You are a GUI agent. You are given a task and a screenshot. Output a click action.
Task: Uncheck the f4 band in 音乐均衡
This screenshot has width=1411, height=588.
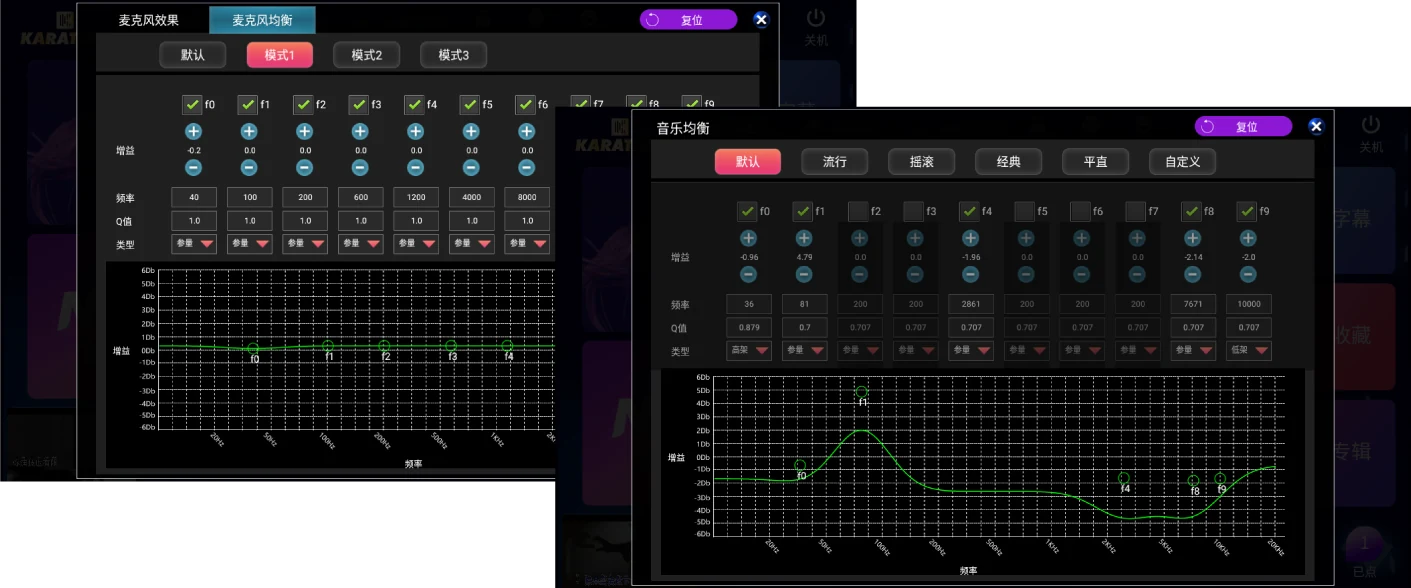(x=969, y=211)
